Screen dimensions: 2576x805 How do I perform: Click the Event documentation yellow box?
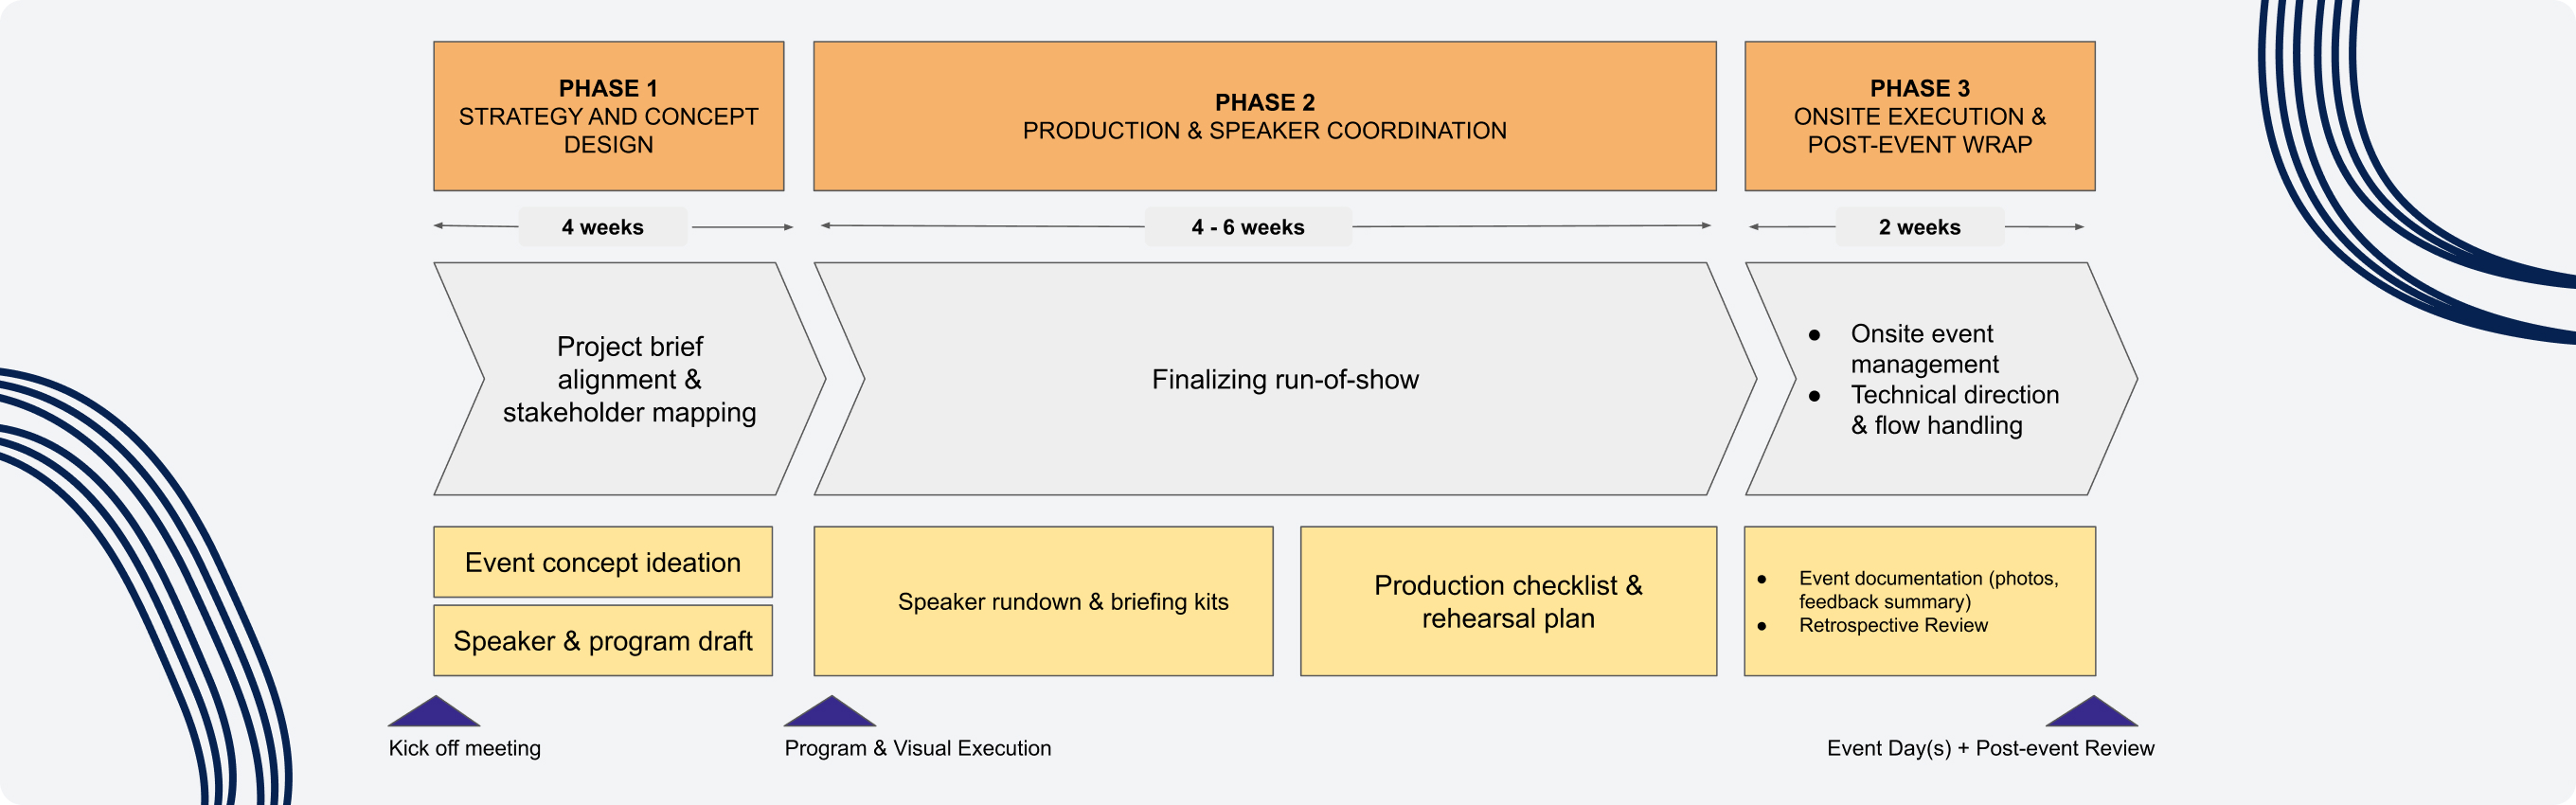click(1919, 601)
